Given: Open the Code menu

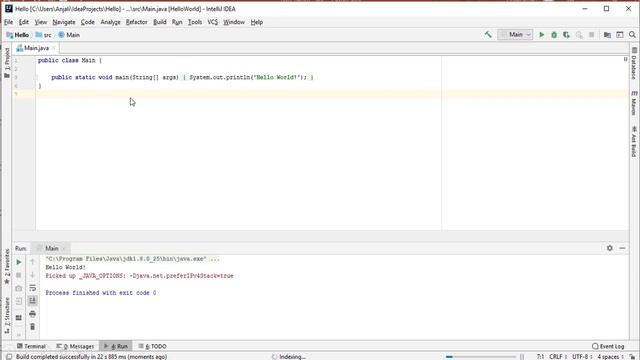Looking at the screenshot, I should click(x=87, y=22).
